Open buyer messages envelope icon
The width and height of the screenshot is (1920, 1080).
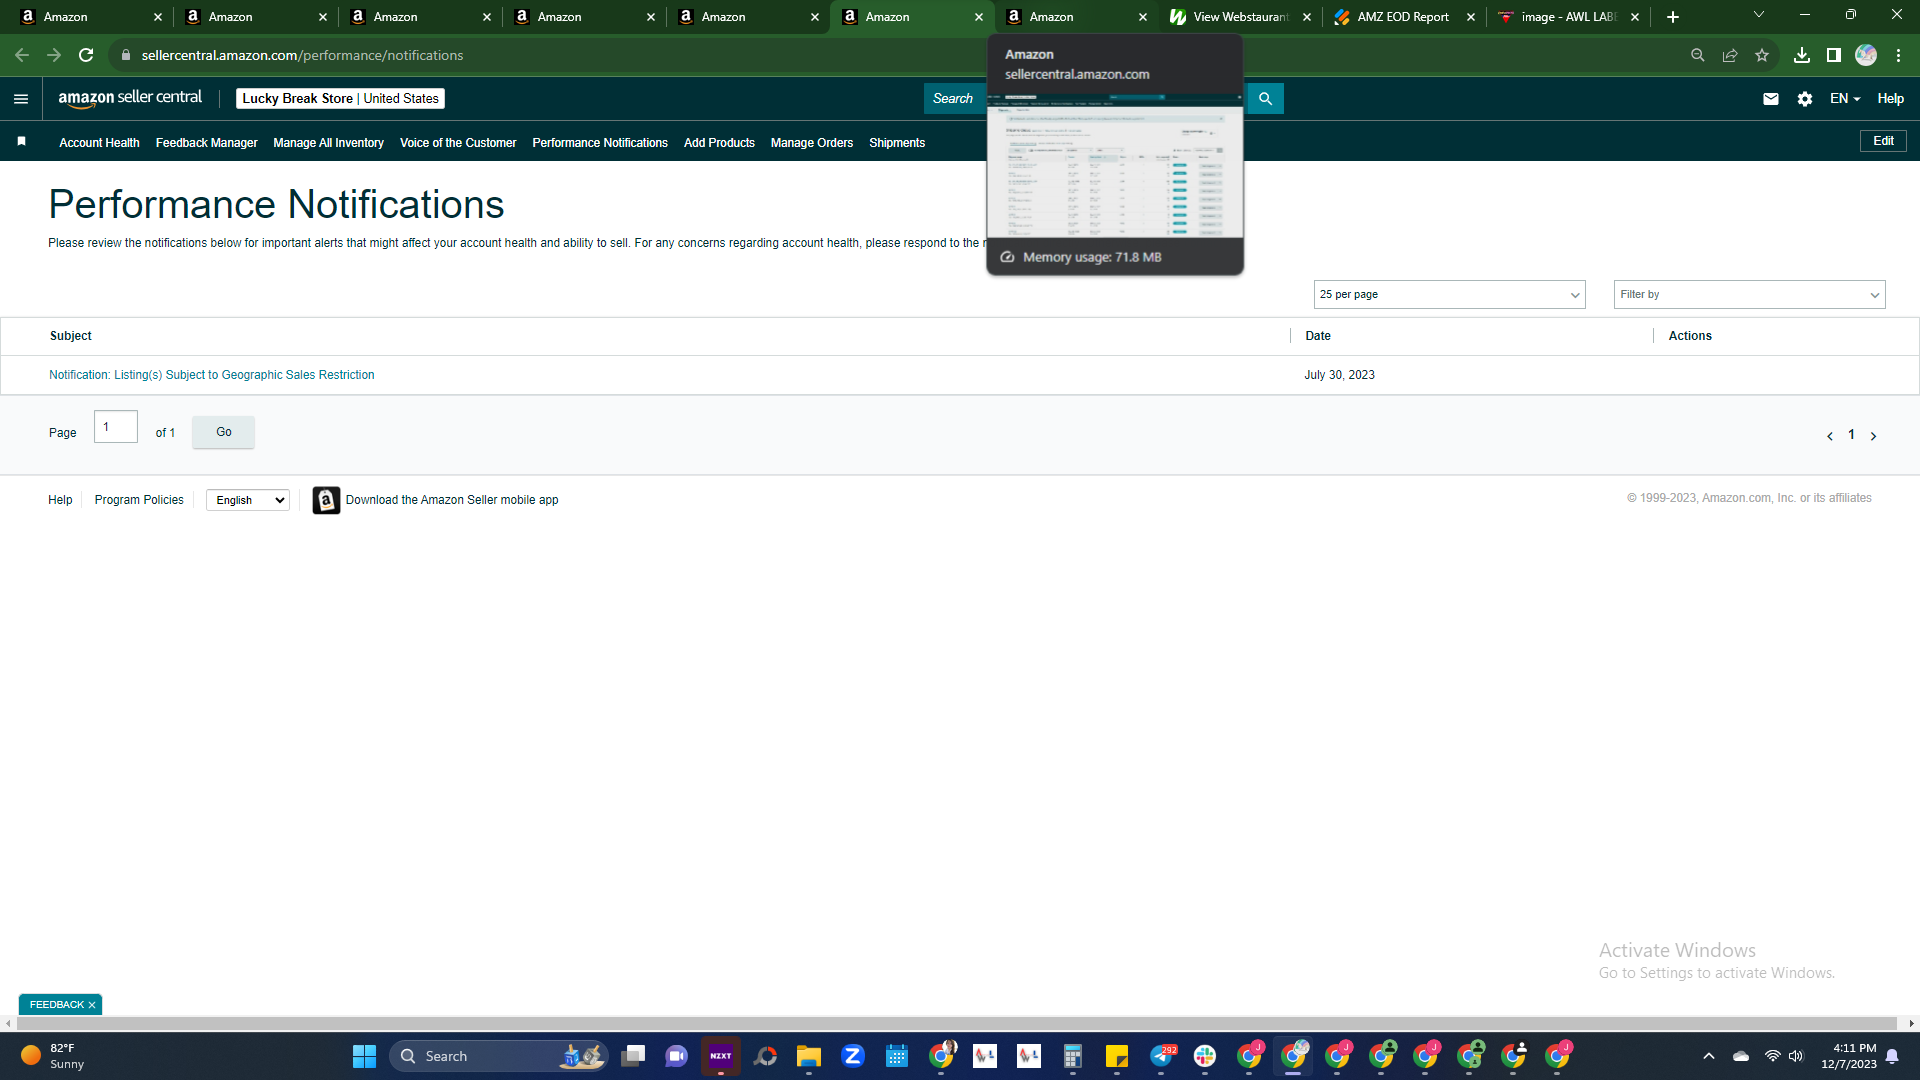pos(1771,99)
